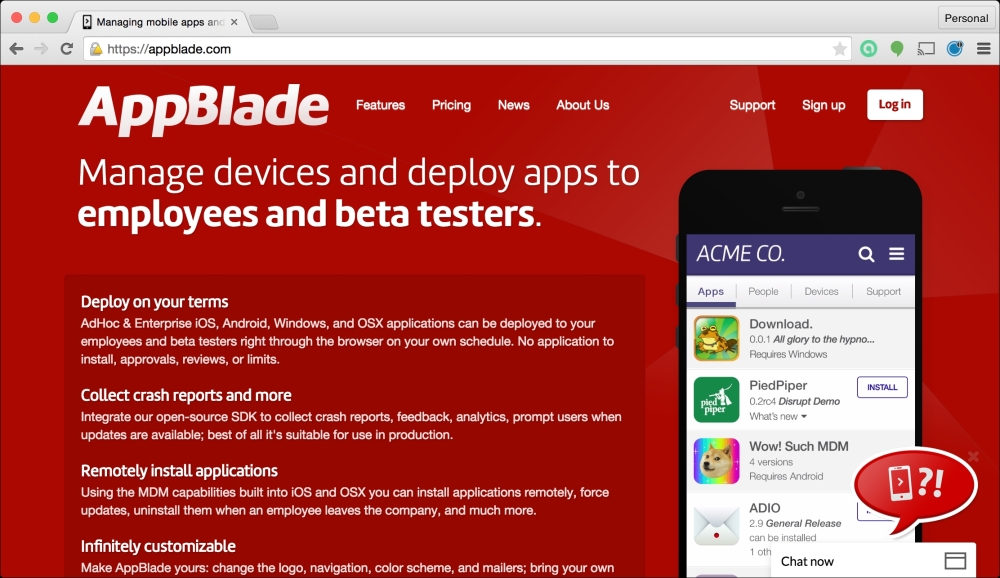Click the 'Download.' app name

pos(781,324)
